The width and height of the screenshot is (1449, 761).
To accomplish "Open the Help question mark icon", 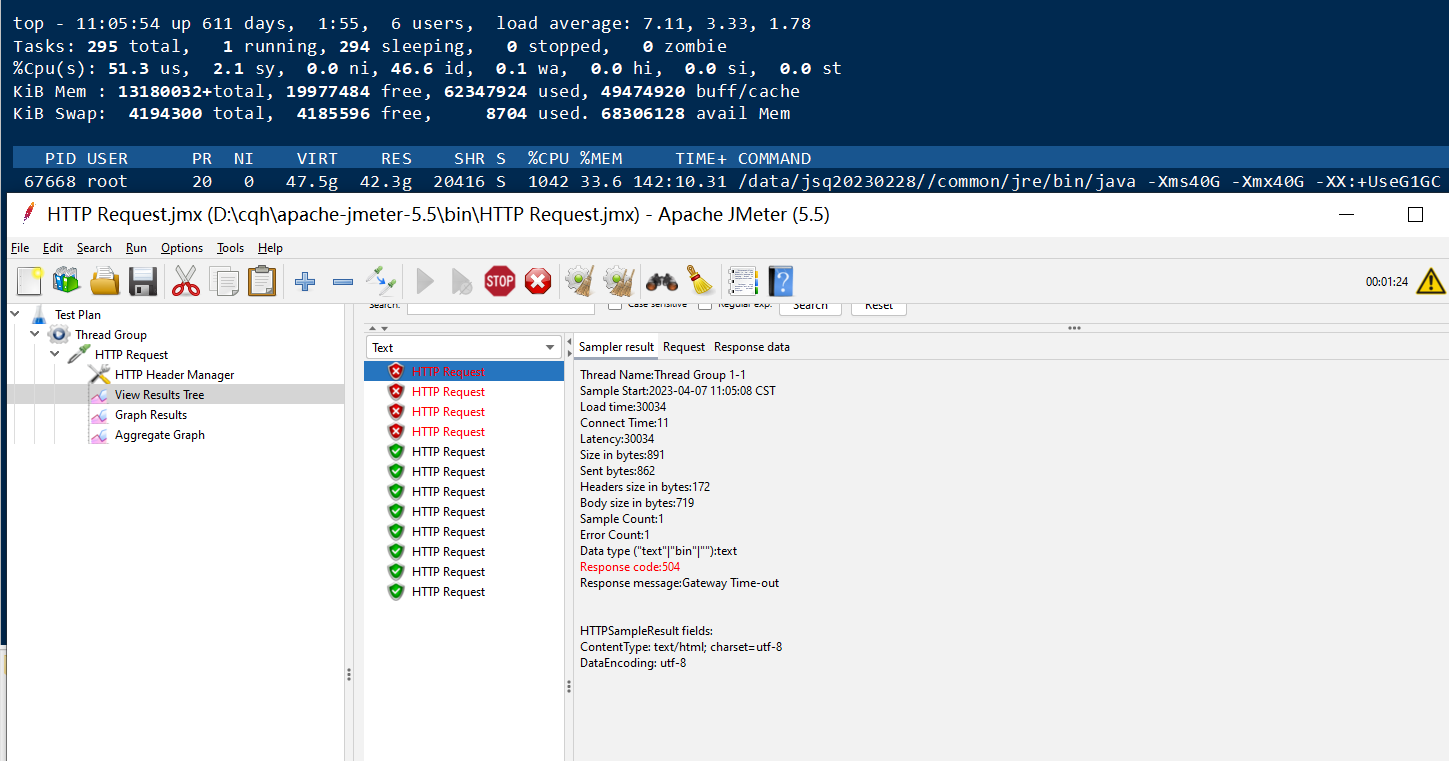I will (780, 281).
